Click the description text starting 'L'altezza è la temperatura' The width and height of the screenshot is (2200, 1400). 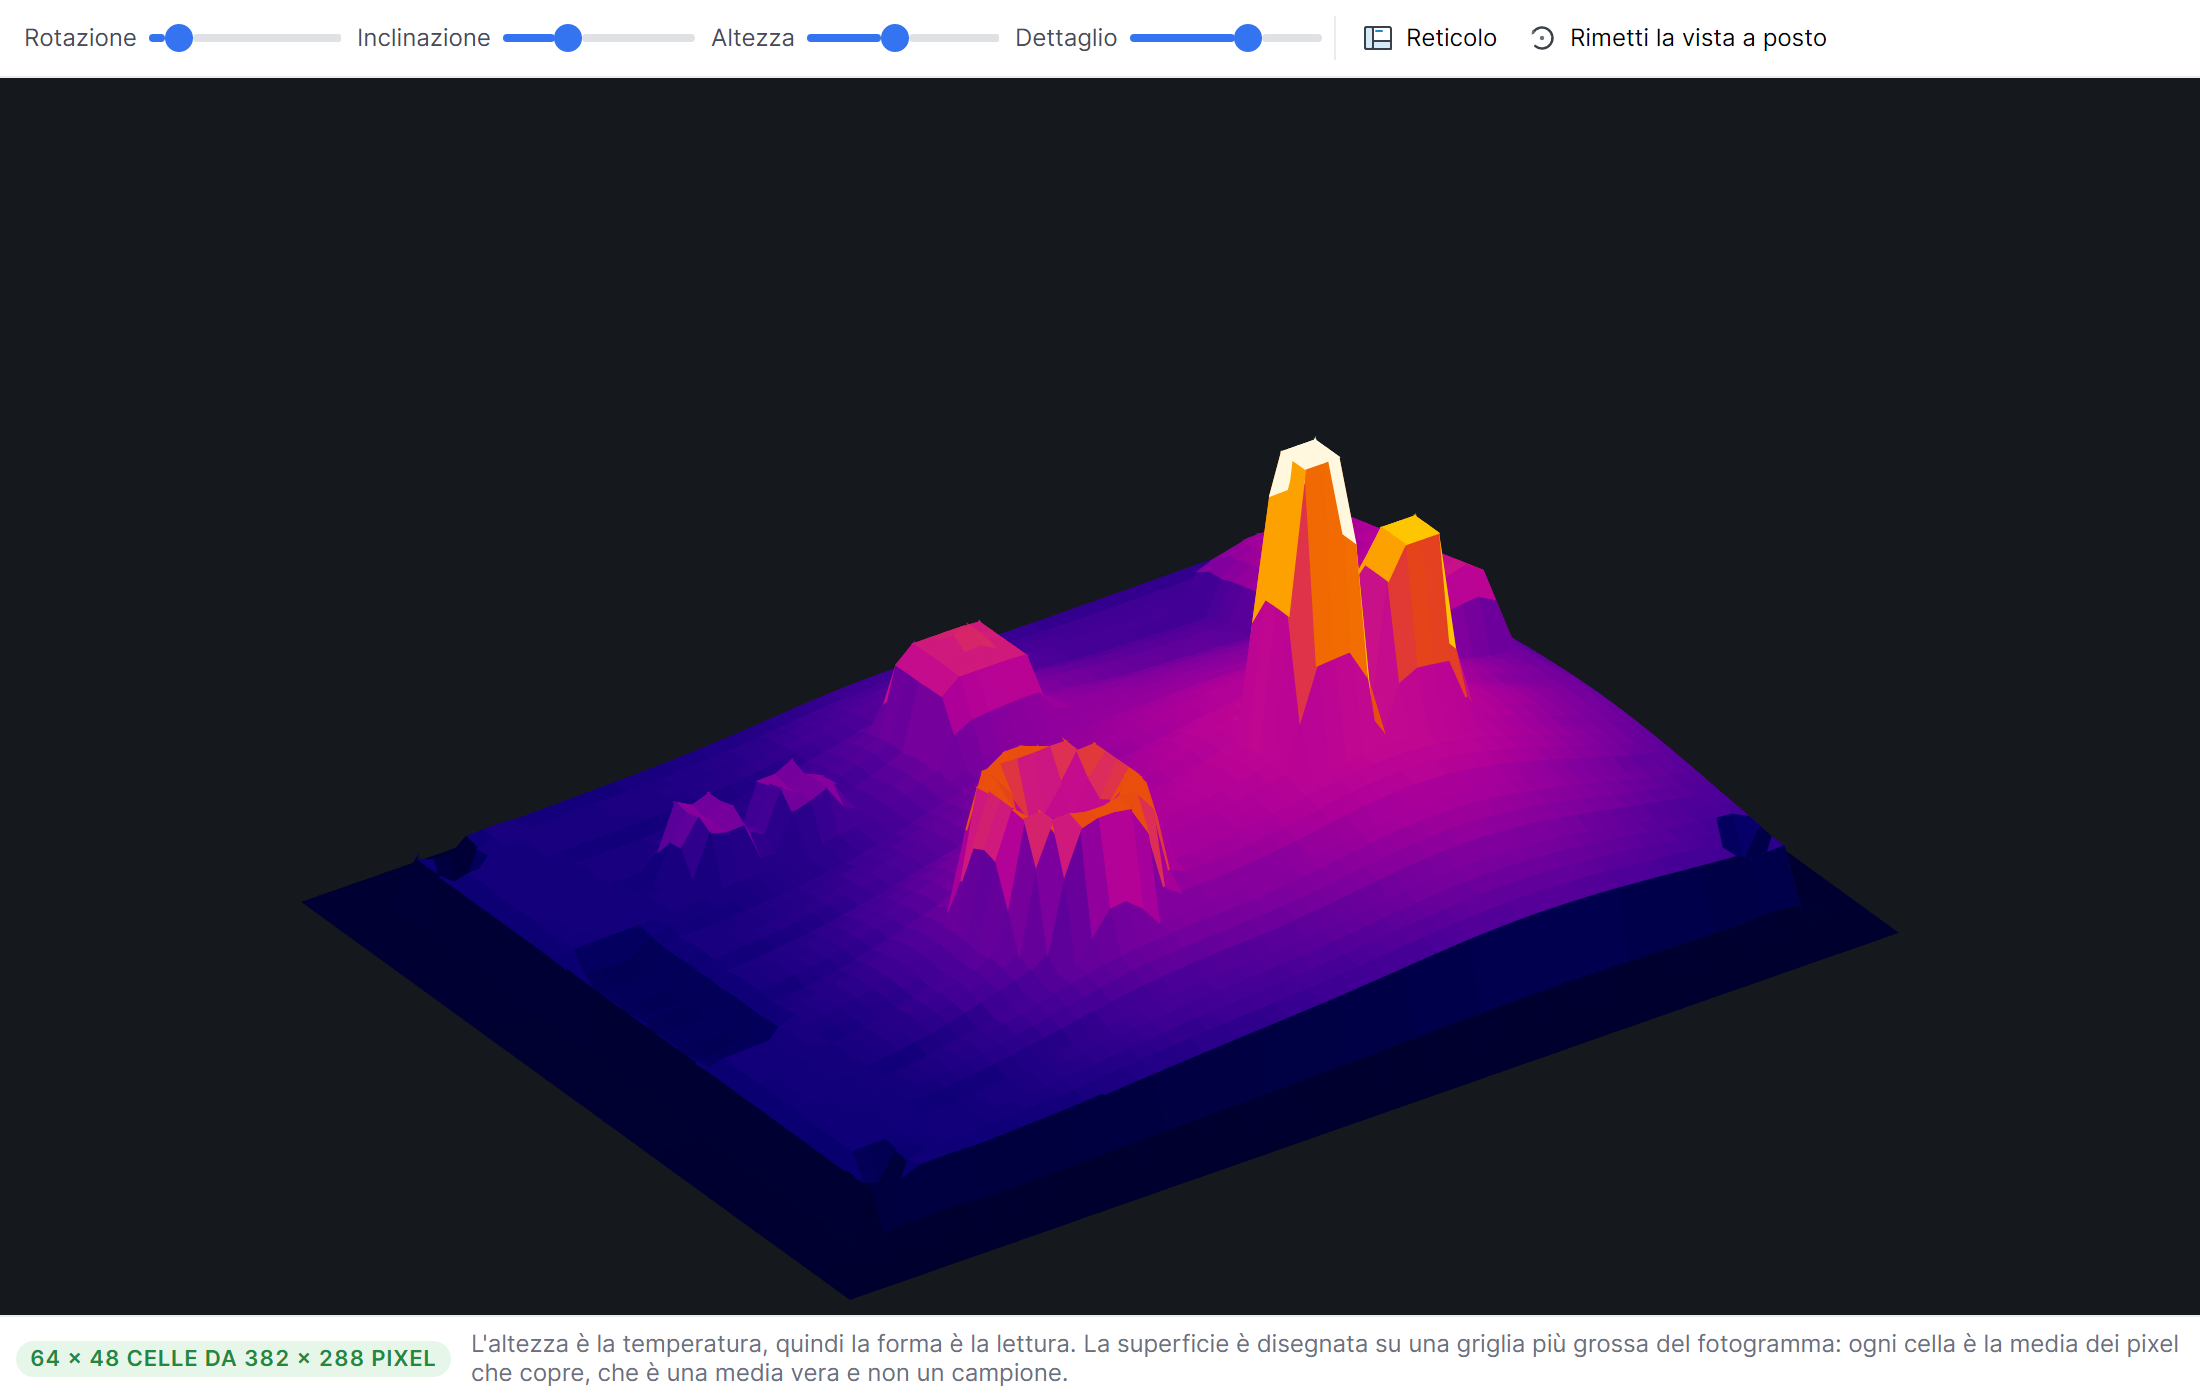(x=1324, y=1358)
